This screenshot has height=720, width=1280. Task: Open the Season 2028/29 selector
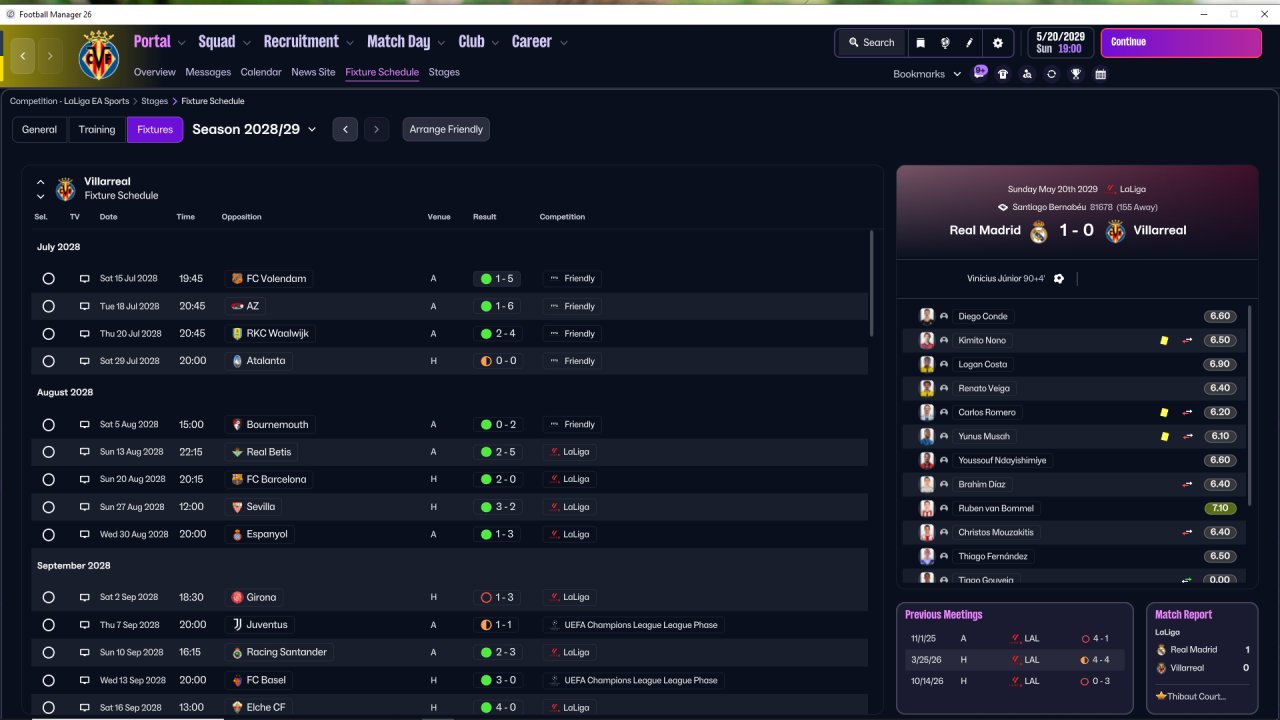click(x=254, y=129)
